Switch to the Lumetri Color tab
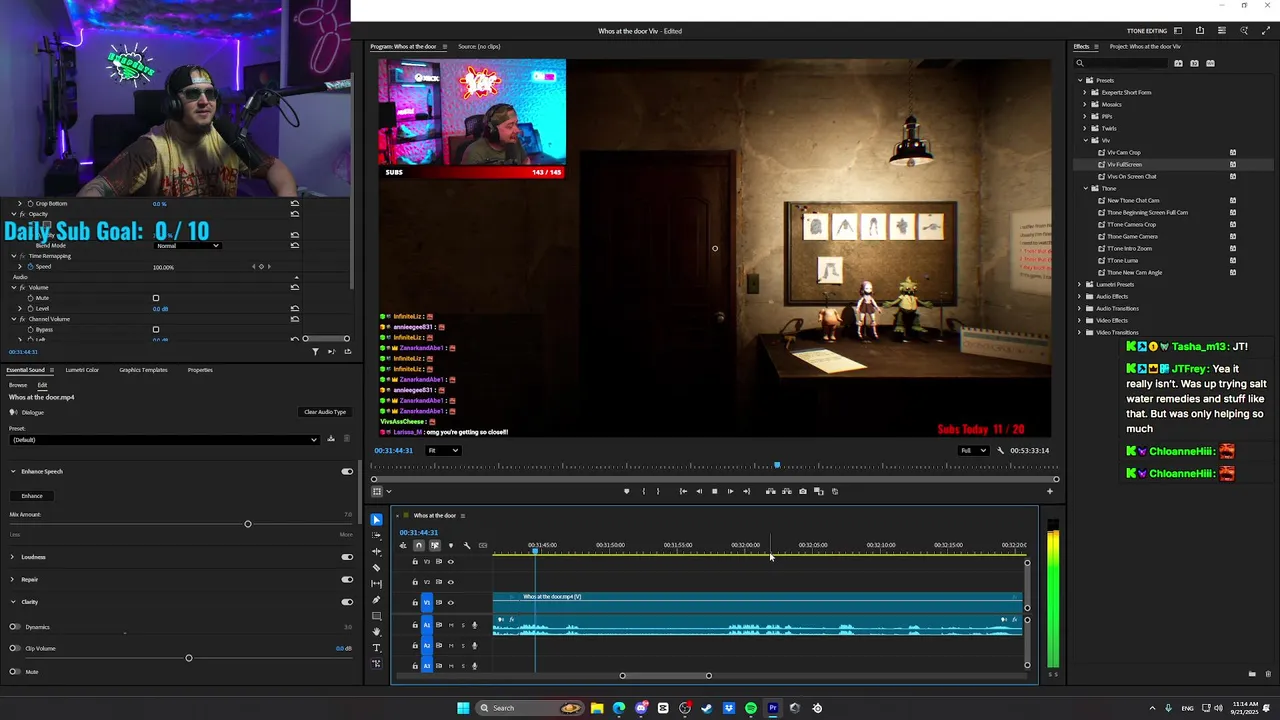Viewport: 1280px width, 720px height. [82, 370]
